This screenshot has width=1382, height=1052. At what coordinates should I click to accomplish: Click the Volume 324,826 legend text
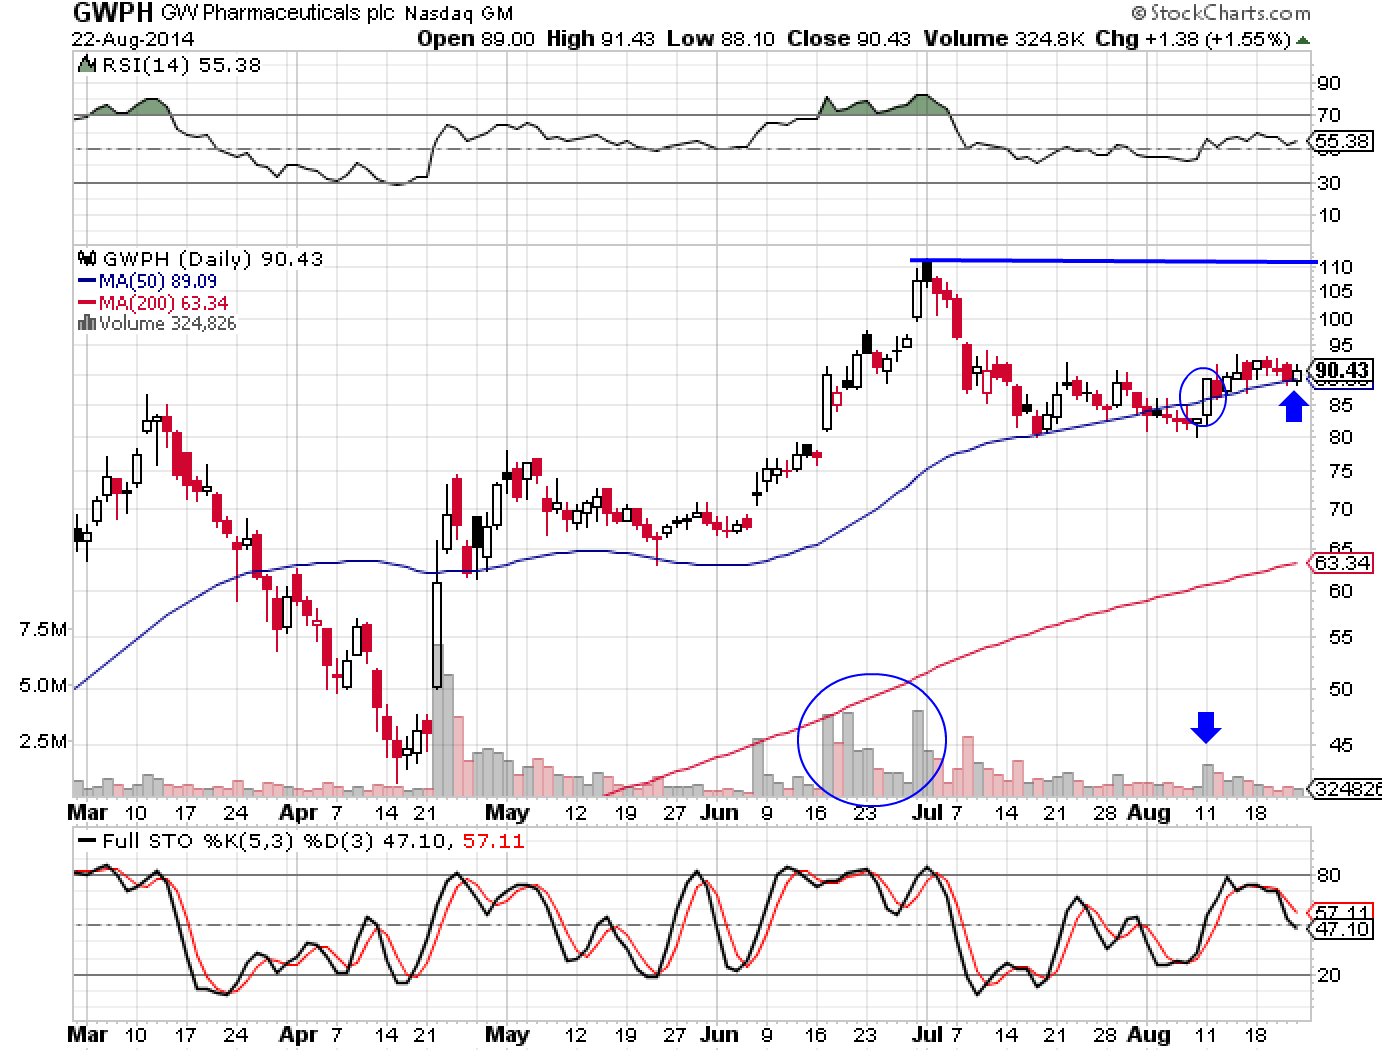[167, 323]
